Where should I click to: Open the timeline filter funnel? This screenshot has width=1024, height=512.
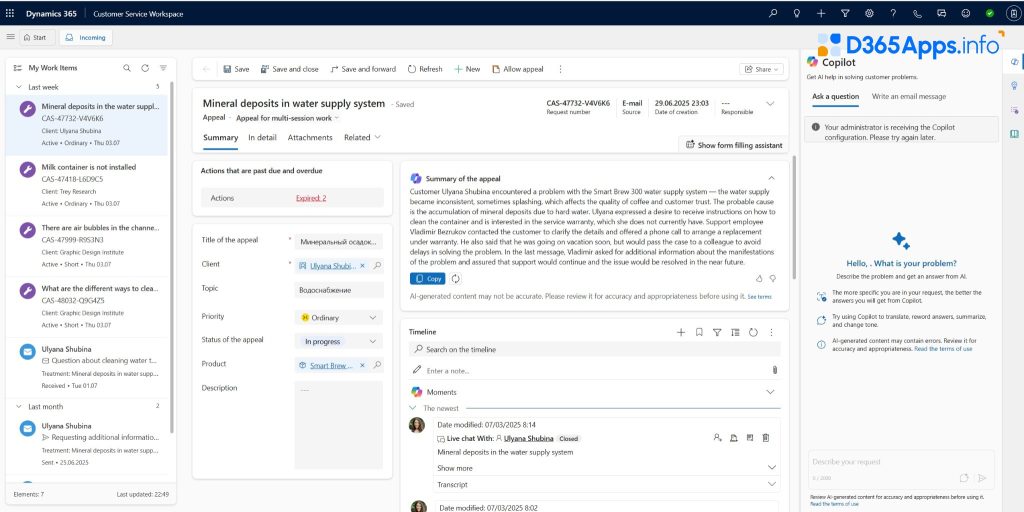(x=717, y=332)
